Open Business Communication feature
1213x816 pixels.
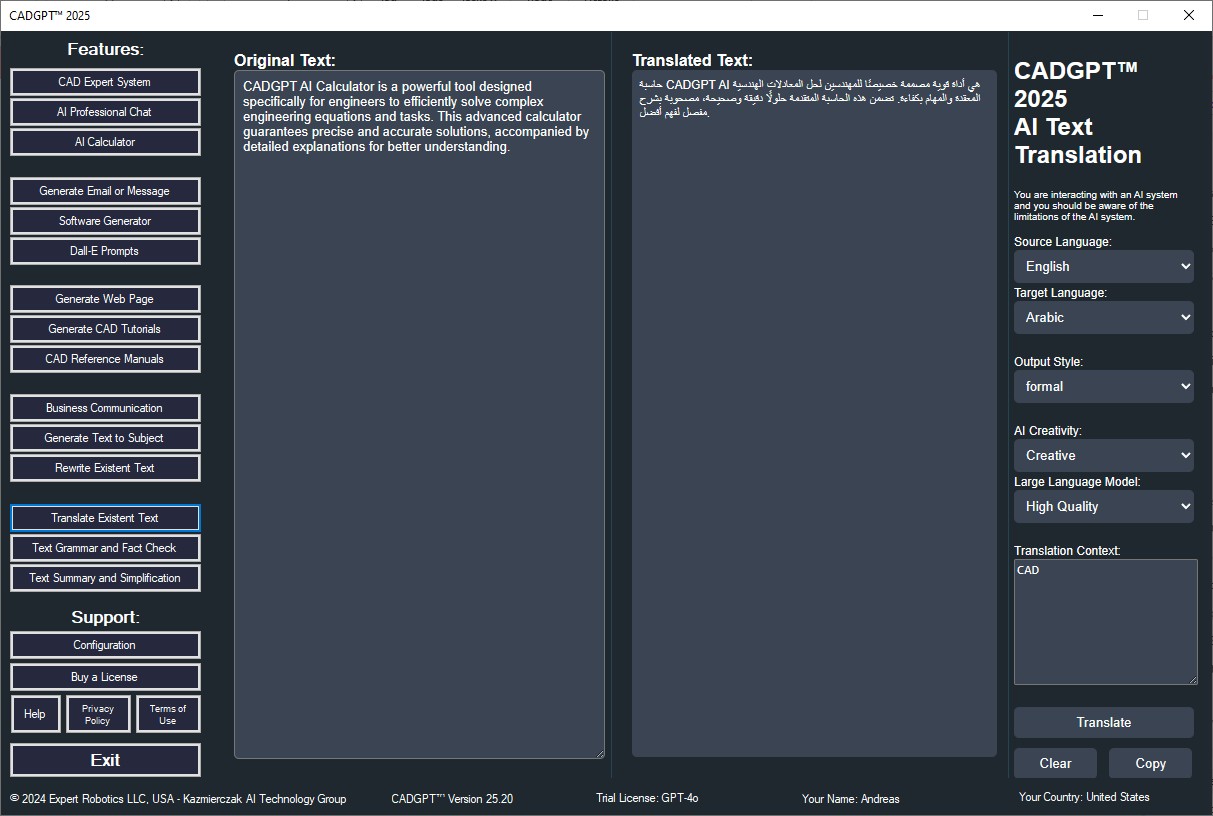pos(105,408)
